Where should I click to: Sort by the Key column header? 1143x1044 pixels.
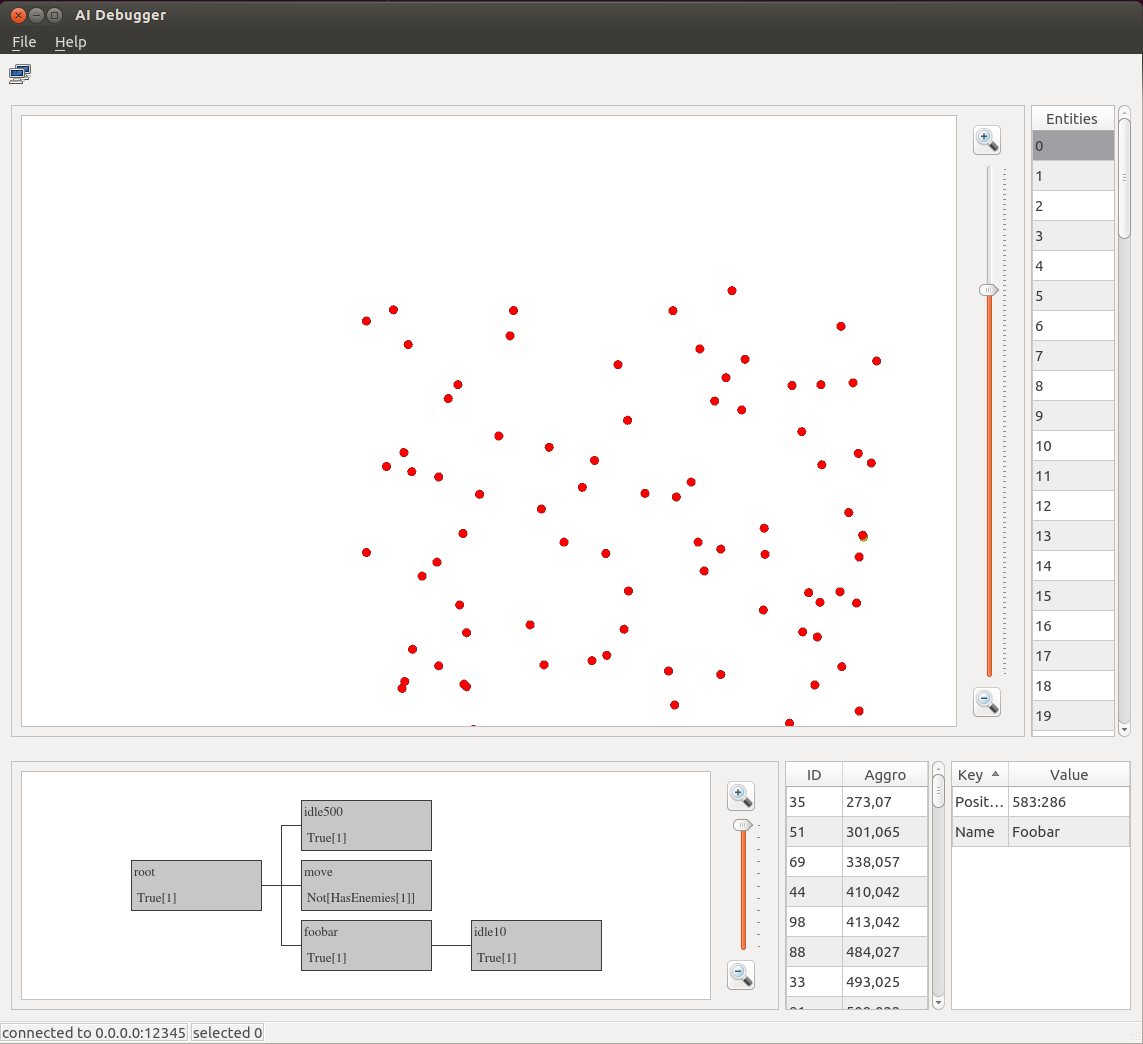coord(980,775)
